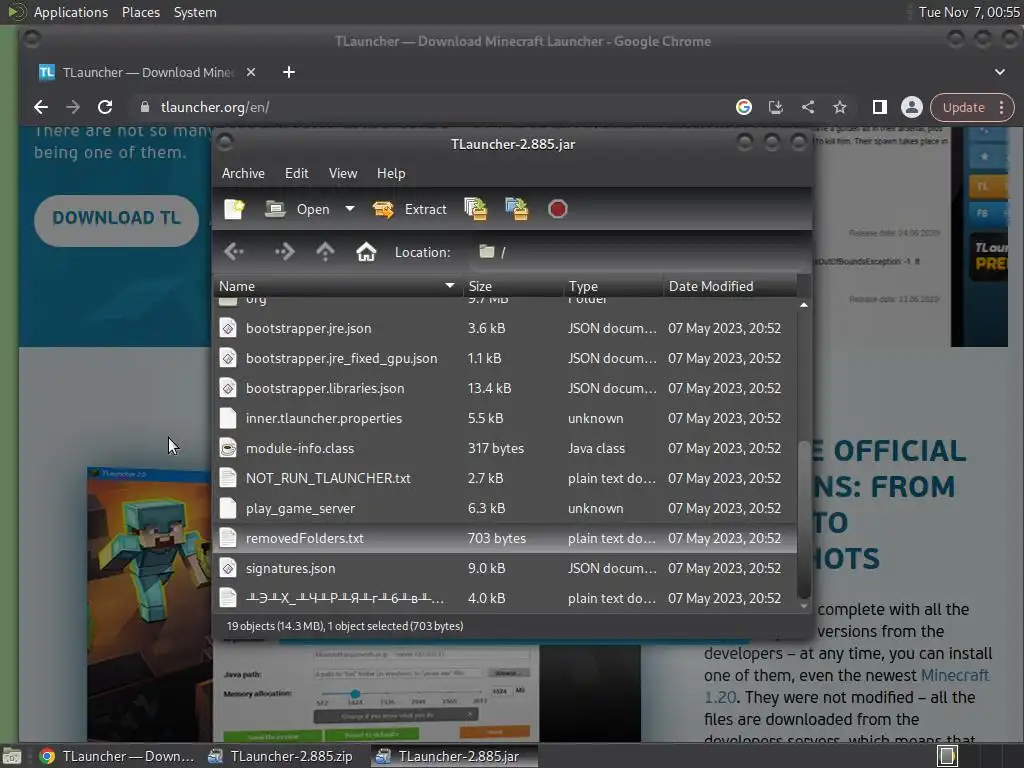Close the TLauncher Chrome tab
This screenshot has width=1024, height=768.
tap(251, 72)
